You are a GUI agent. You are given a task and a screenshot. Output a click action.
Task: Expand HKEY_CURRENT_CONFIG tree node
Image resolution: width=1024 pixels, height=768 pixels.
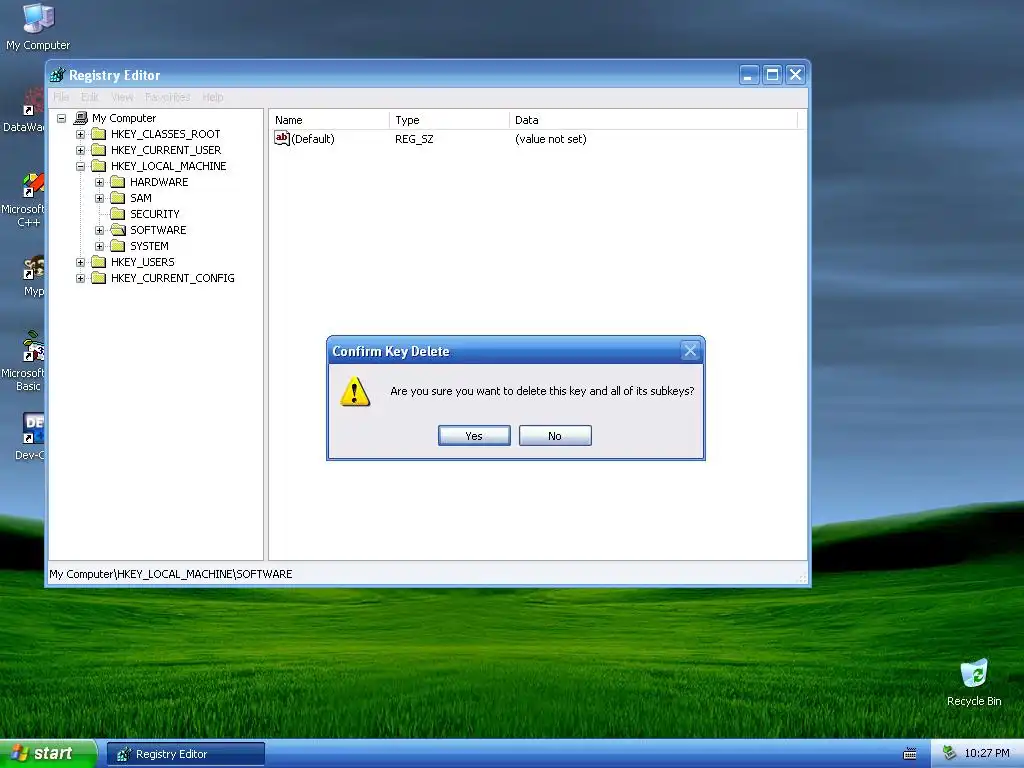point(80,278)
